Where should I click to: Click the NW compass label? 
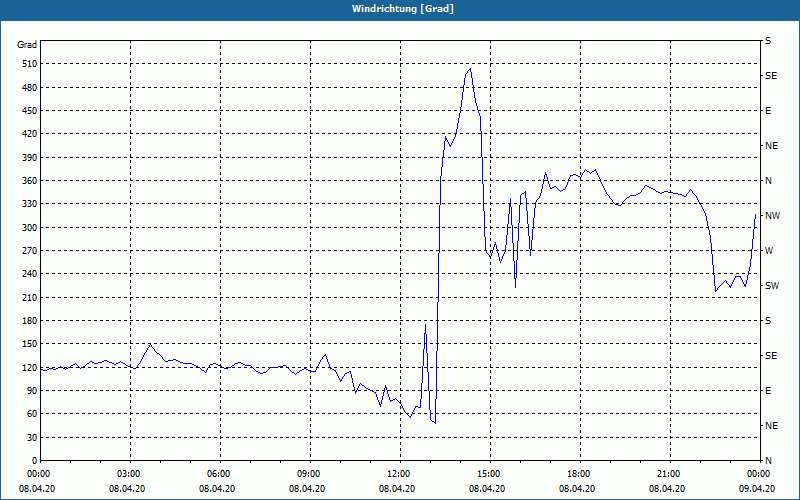(x=772, y=216)
